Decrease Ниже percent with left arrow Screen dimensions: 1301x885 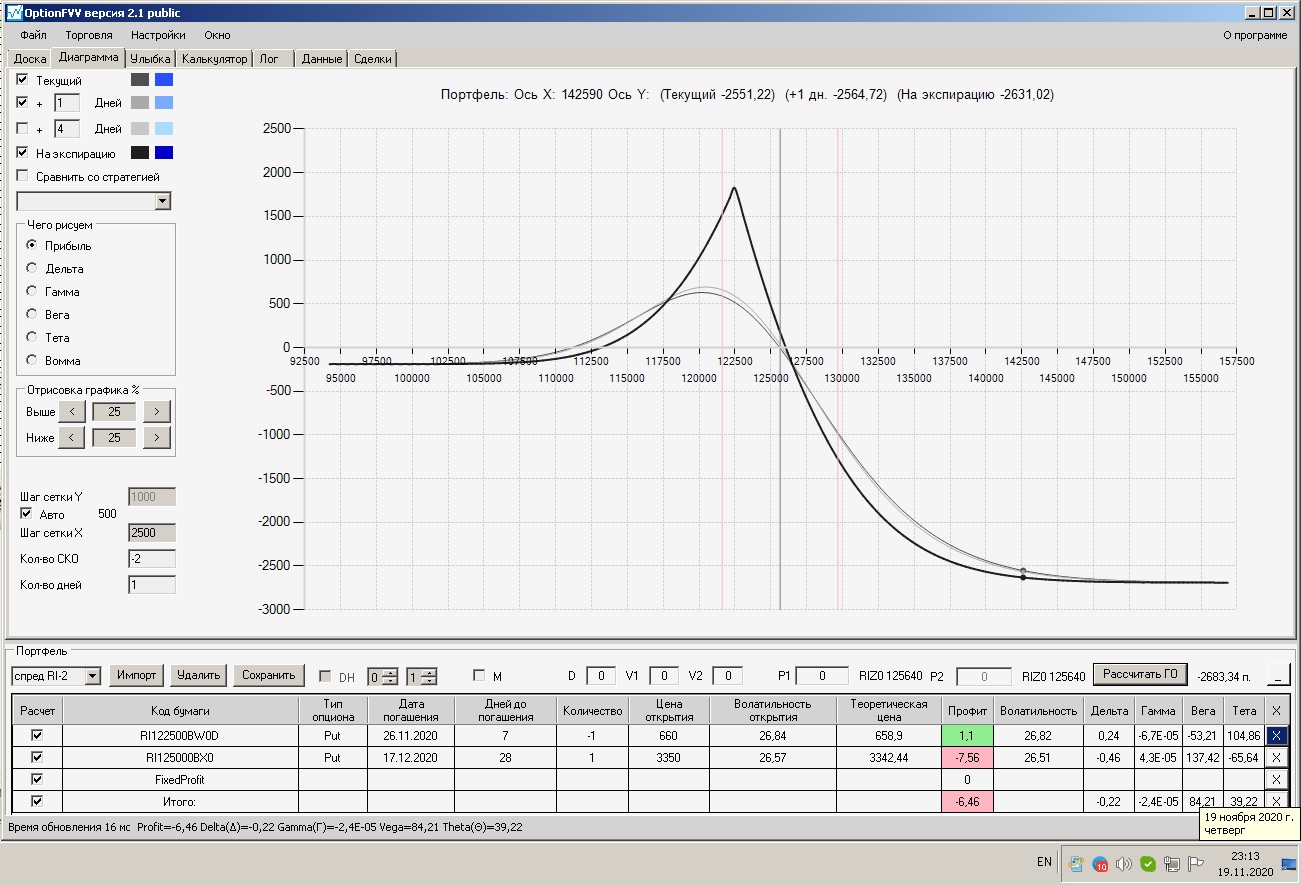pos(71,438)
